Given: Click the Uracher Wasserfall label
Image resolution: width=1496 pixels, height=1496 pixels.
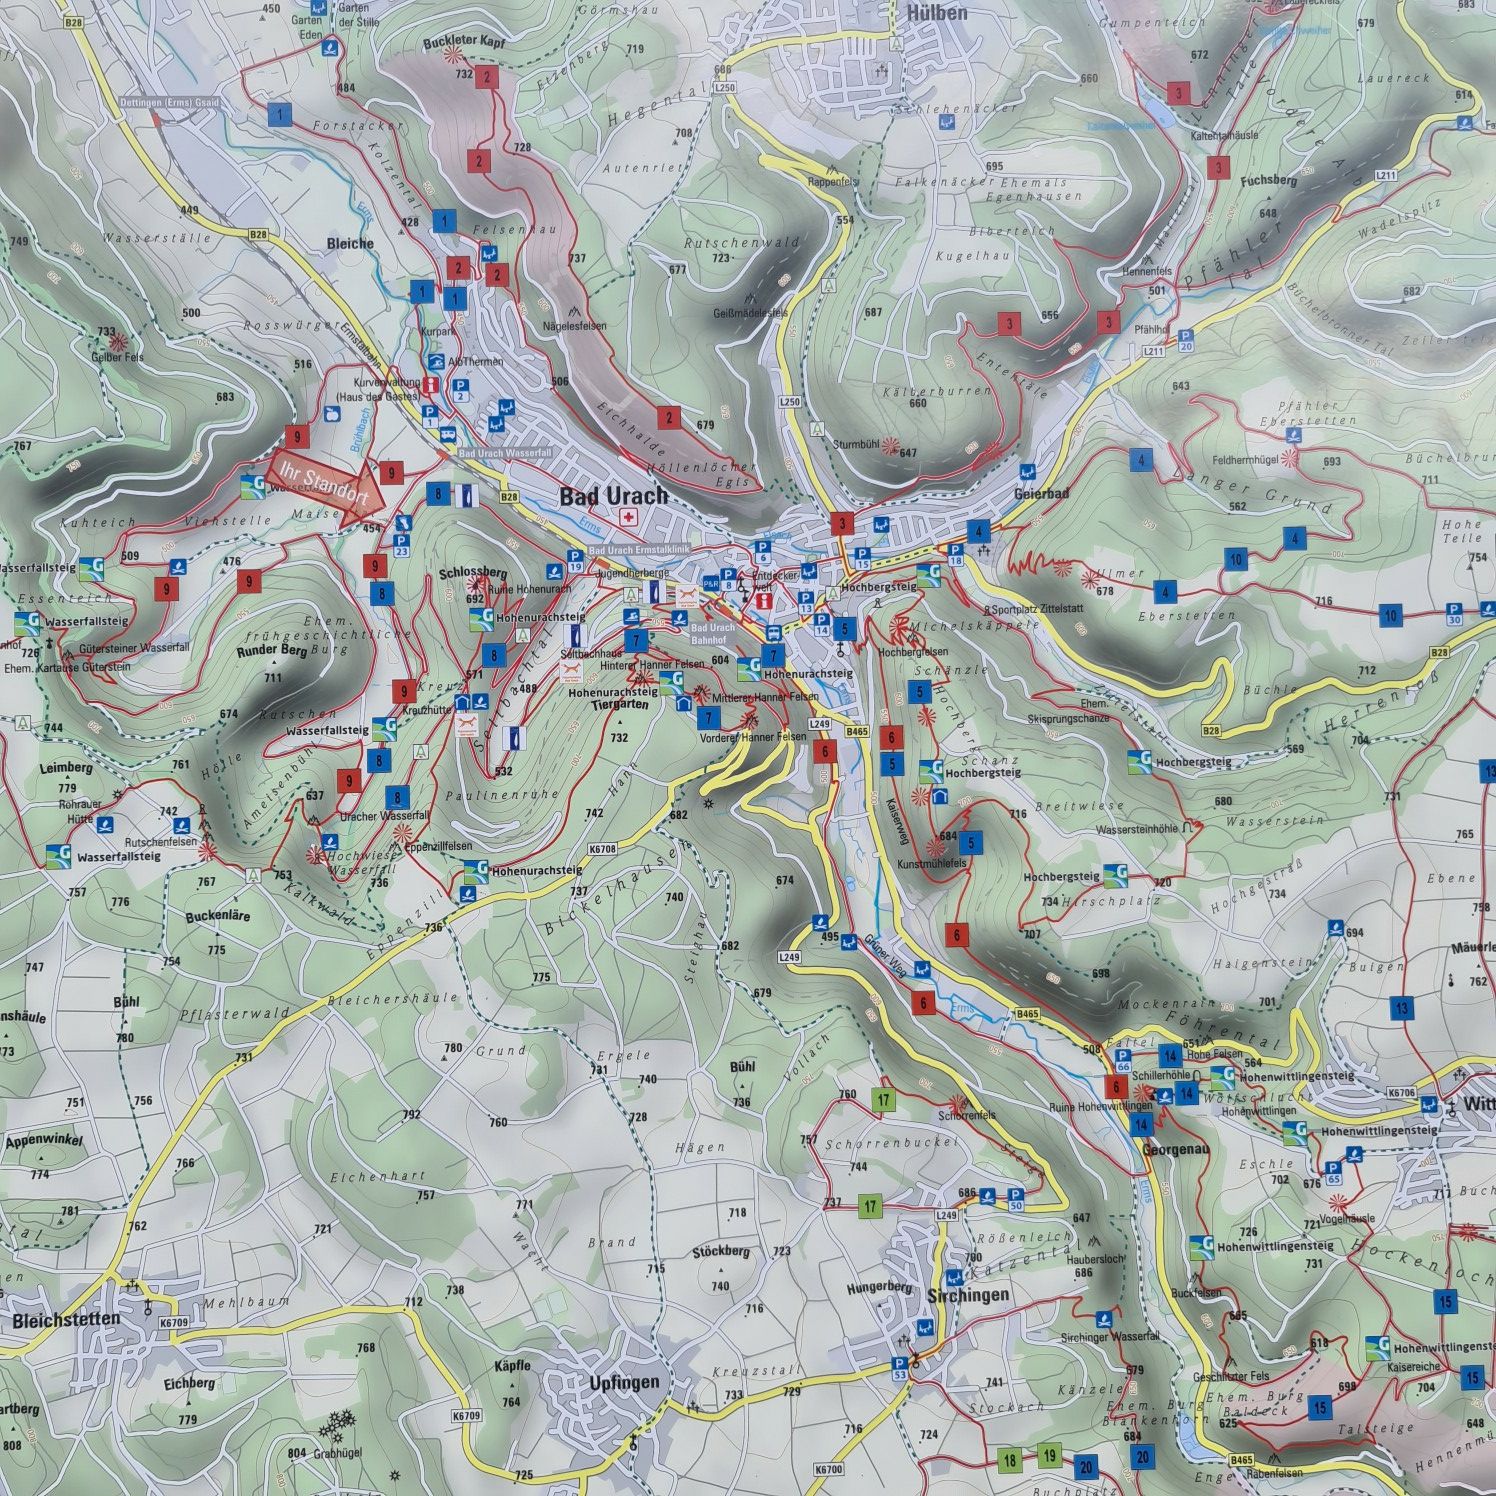Looking at the screenshot, I should (385, 816).
